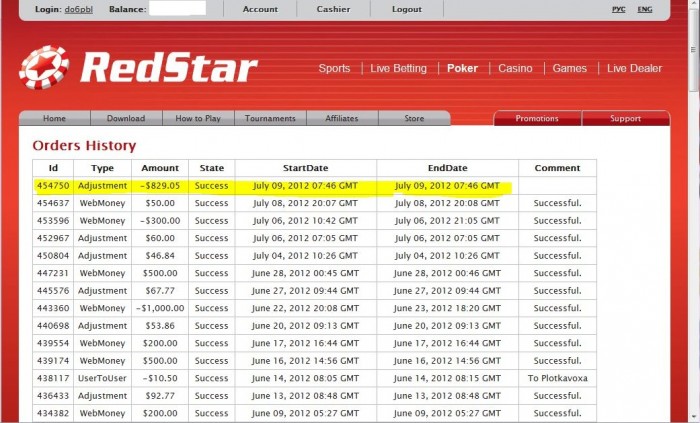Open the Store tab
Screen dimensions: 700x423
414,118
